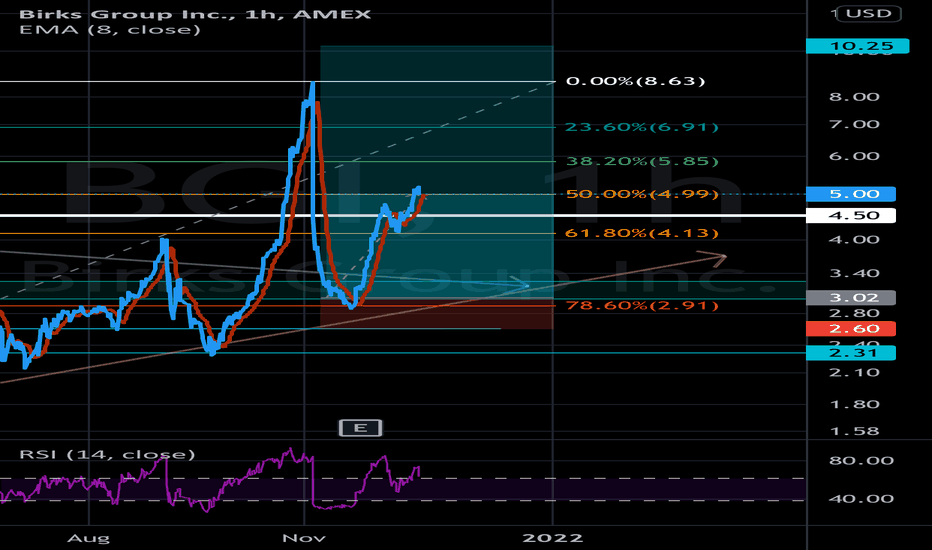The height and width of the screenshot is (550, 932).
Task: Select the 10.25 price label
Action: tap(857, 46)
